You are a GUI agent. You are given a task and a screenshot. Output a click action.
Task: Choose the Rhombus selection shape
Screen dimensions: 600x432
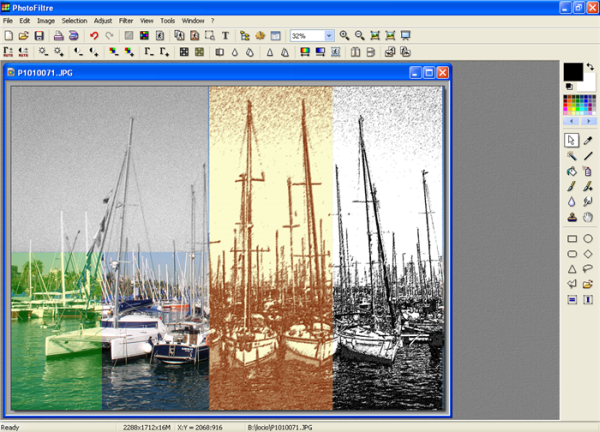click(588, 254)
